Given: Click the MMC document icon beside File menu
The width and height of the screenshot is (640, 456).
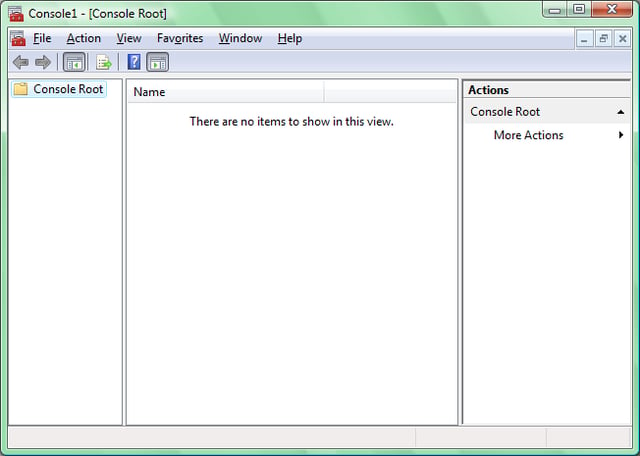Looking at the screenshot, I should point(18,39).
